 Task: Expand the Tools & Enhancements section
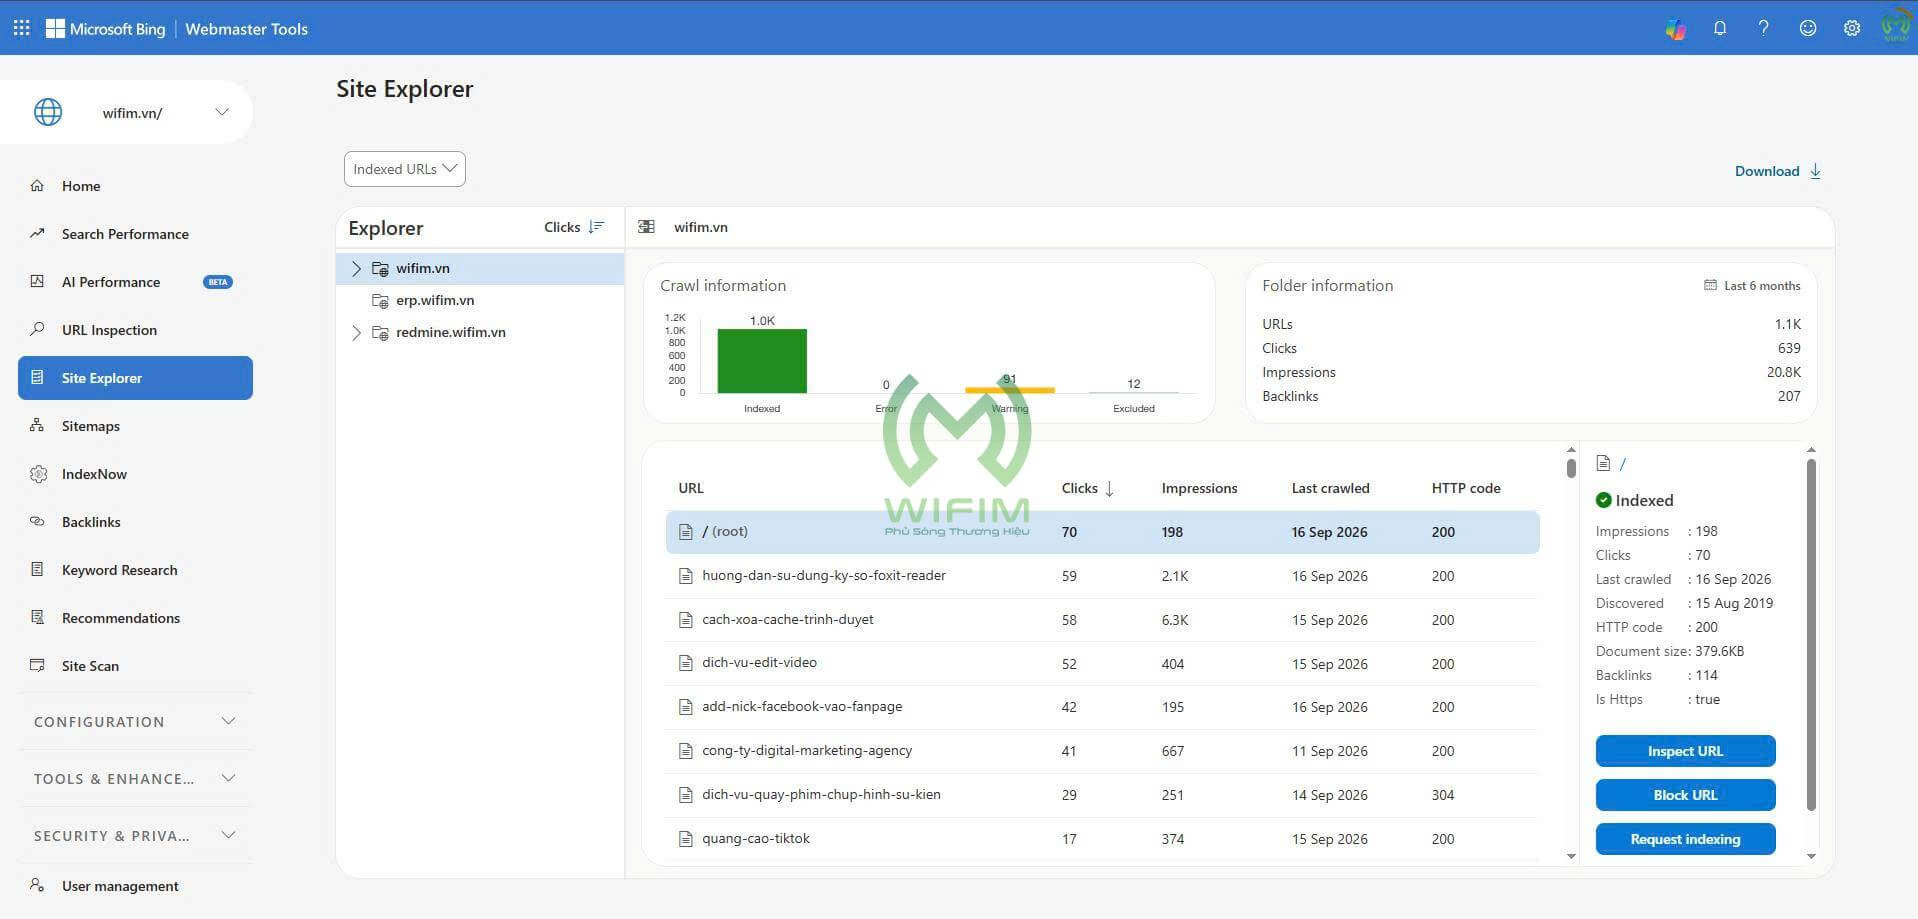click(135, 778)
